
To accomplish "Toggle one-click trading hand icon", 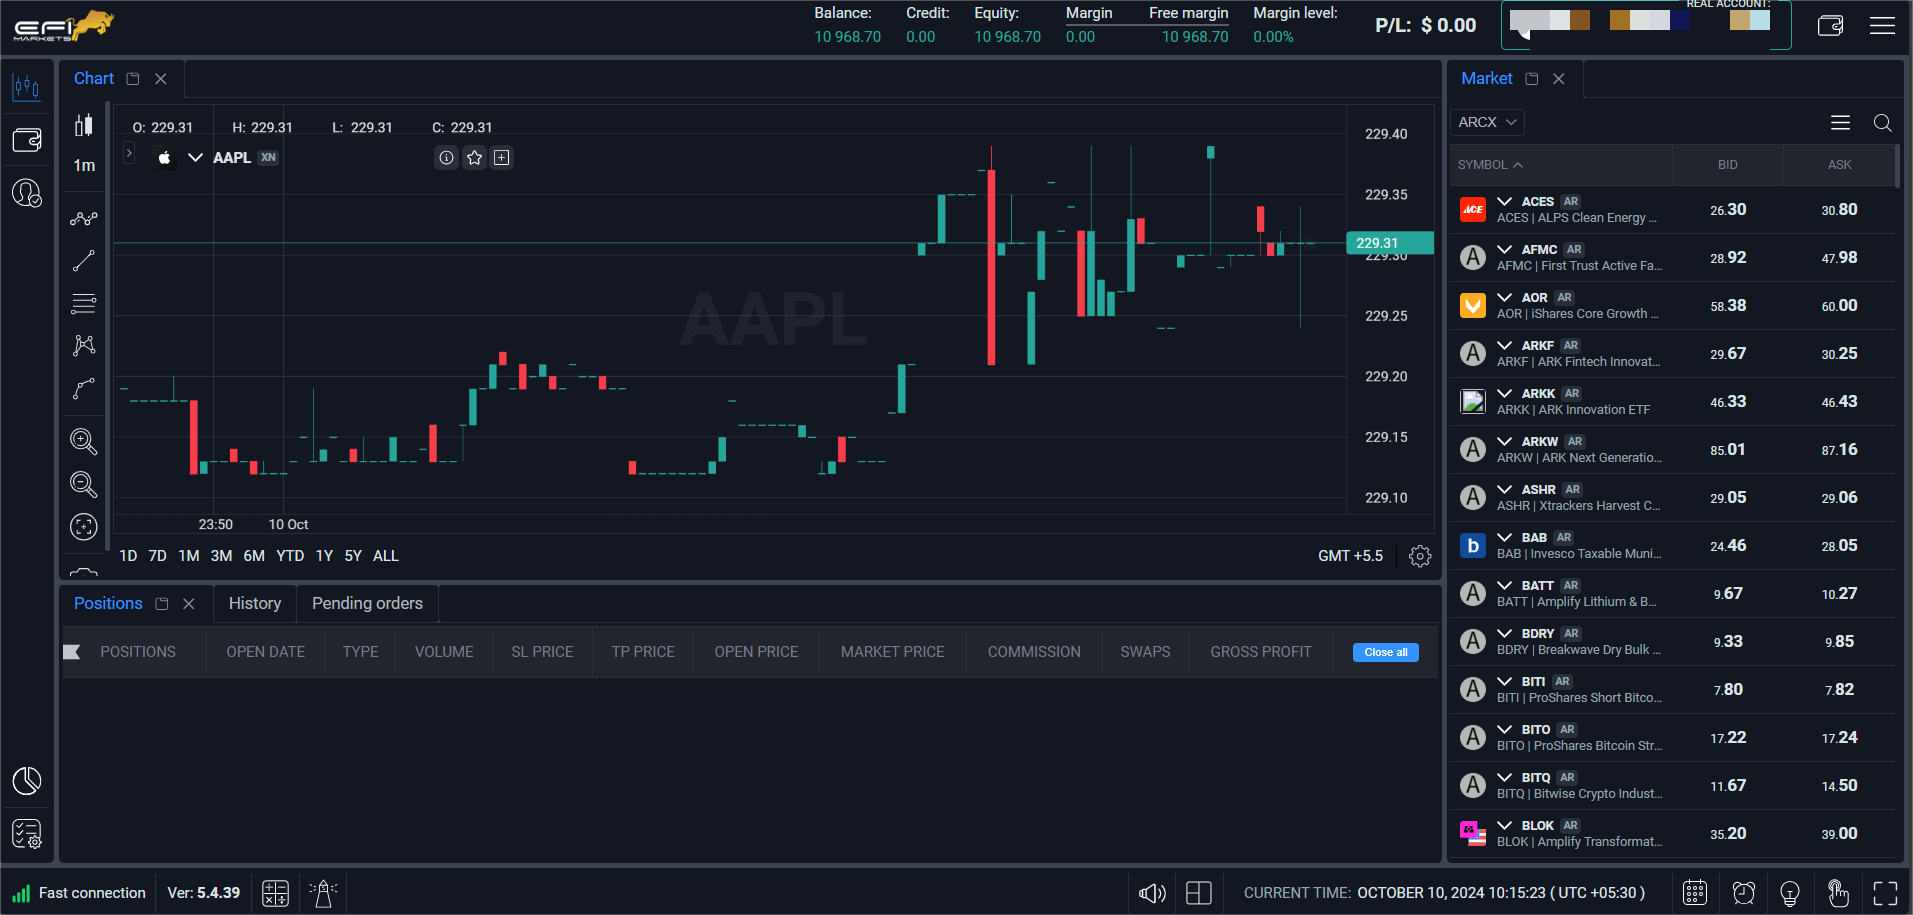I will pyautogui.click(x=1838, y=893).
